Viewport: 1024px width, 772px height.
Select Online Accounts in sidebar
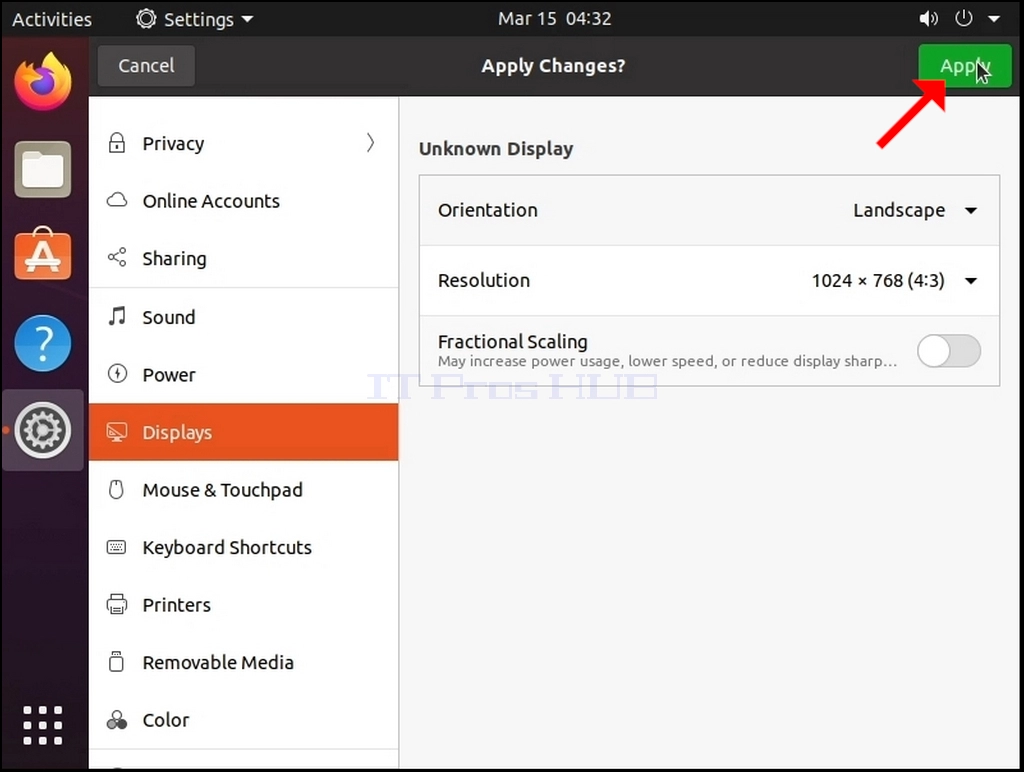244,201
